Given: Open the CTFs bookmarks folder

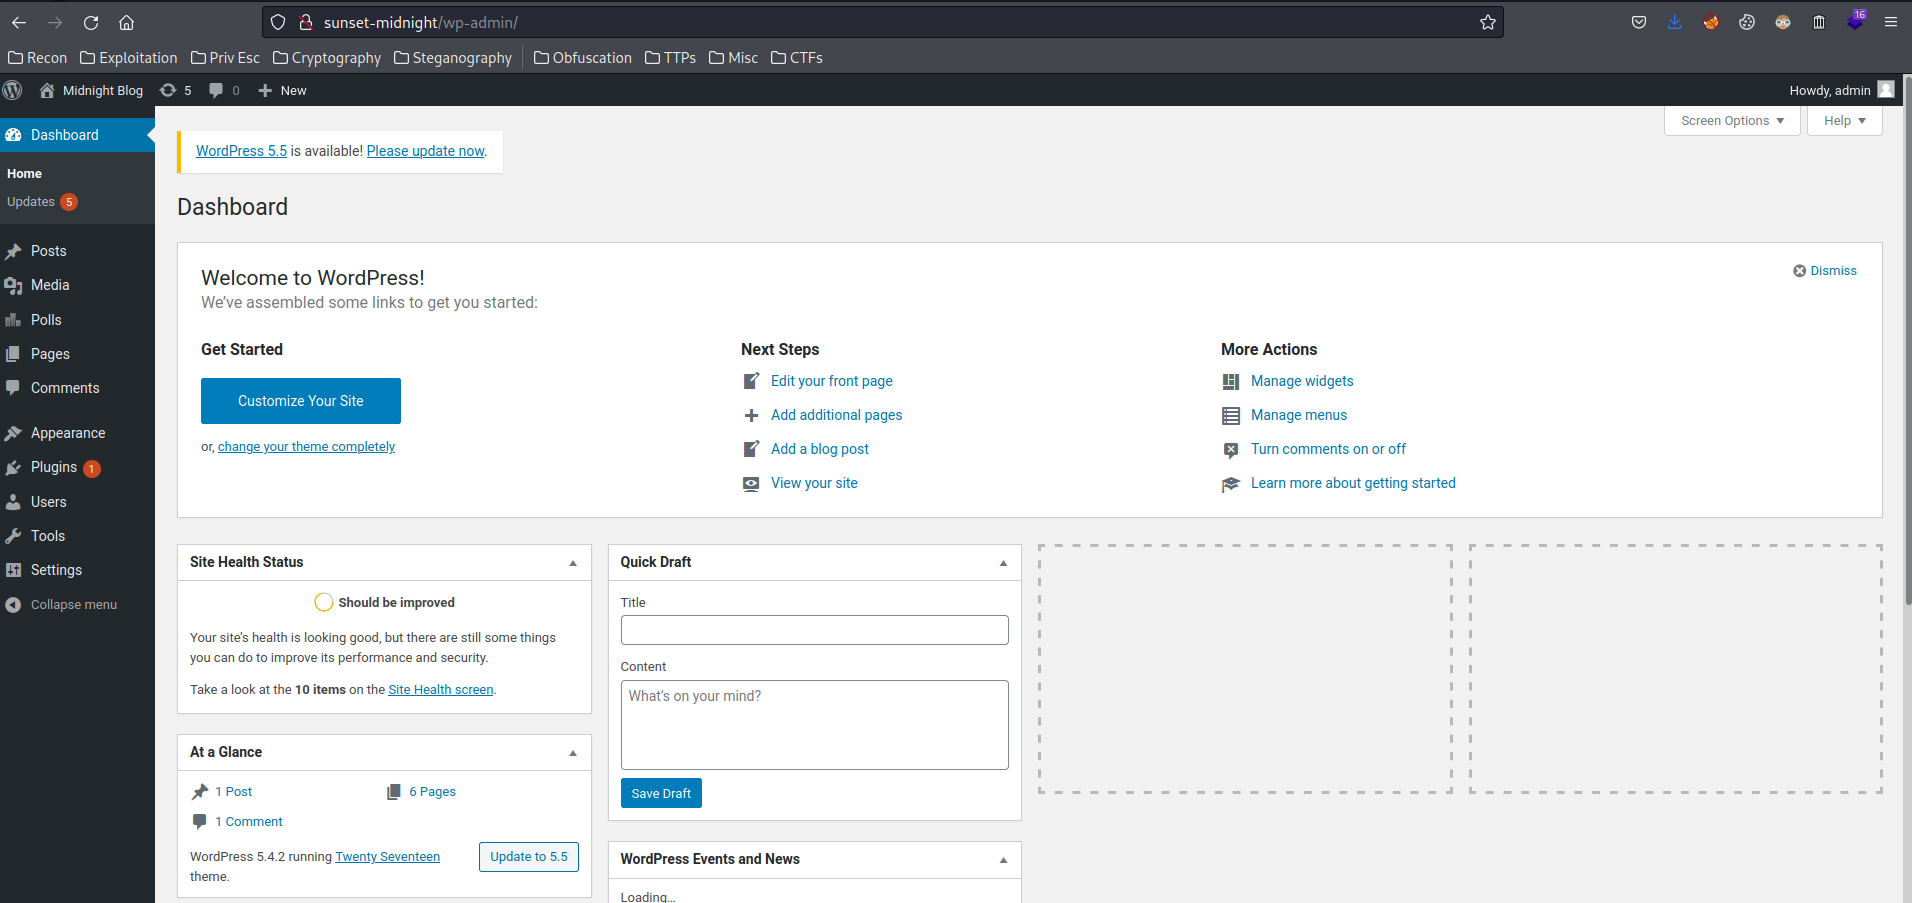Looking at the screenshot, I should tap(797, 58).
